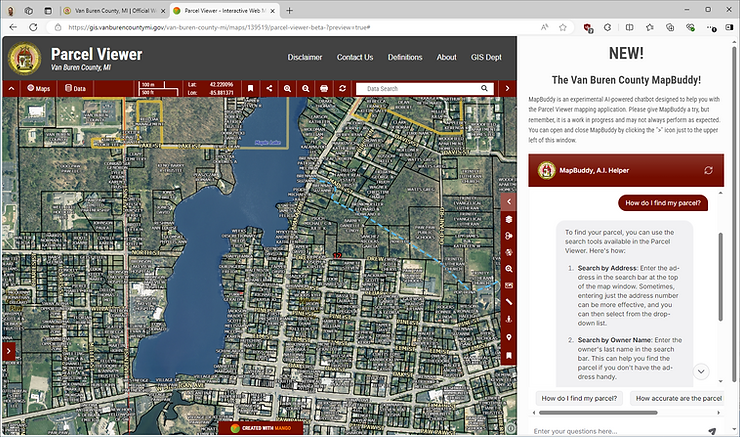Click the Van Buren County seal logo

25,59
